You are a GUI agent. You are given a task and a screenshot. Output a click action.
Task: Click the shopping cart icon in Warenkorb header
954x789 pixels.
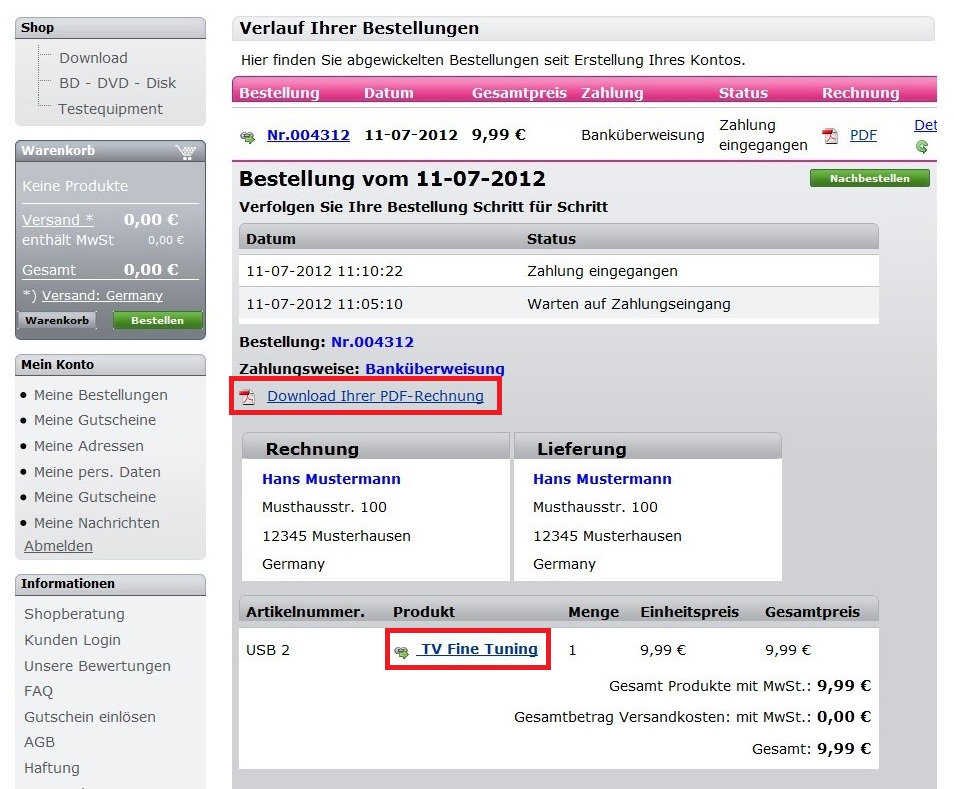pyautogui.click(x=184, y=152)
